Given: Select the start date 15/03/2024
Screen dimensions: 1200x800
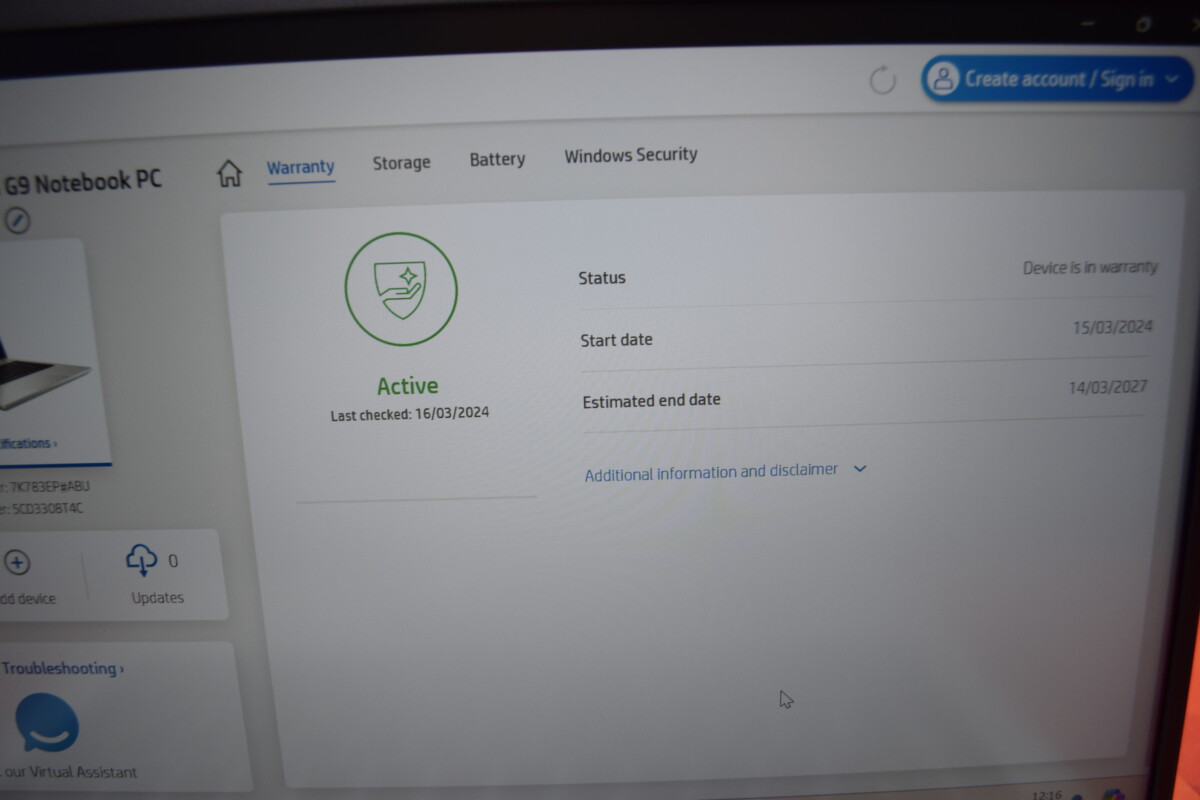Looking at the screenshot, I should [x=1113, y=327].
